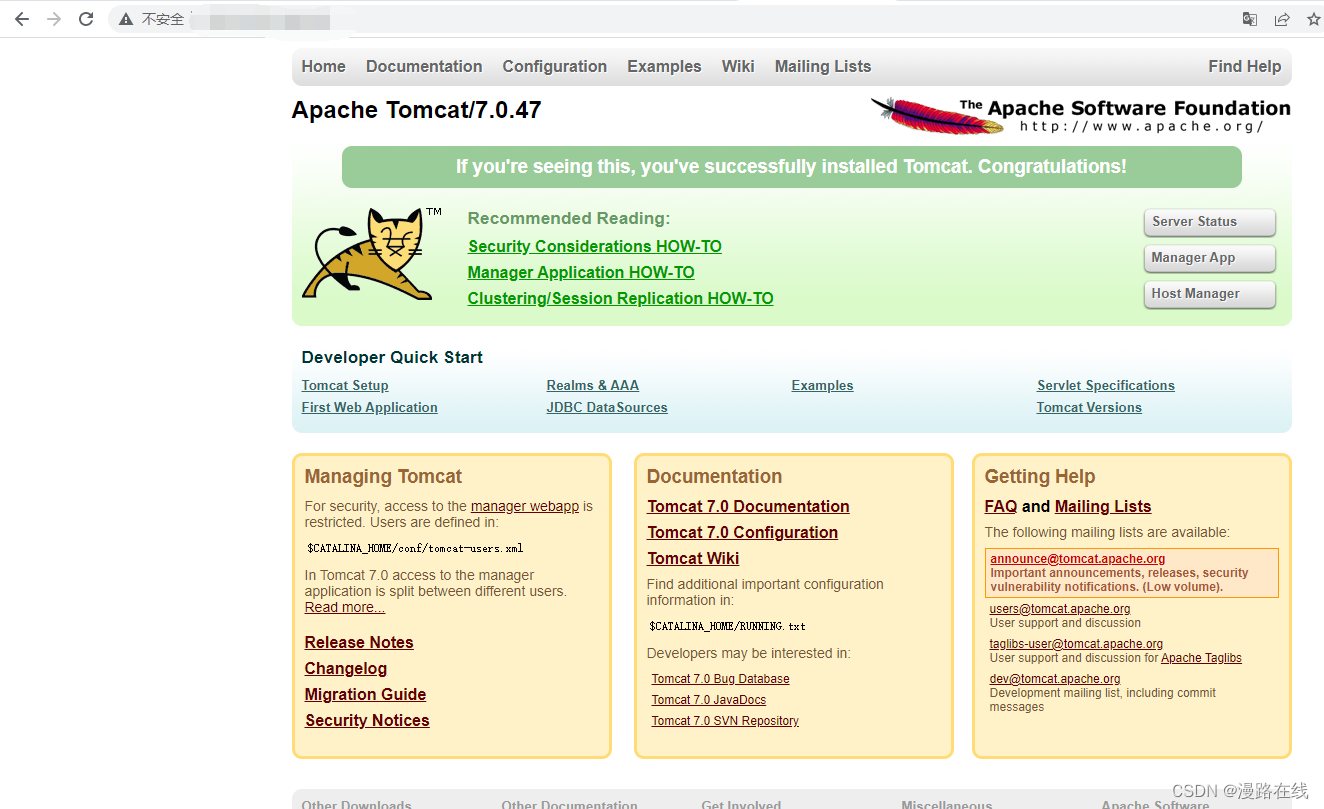Open the Home navigation item
The image size is (1324, 809).
coord(324,66)
